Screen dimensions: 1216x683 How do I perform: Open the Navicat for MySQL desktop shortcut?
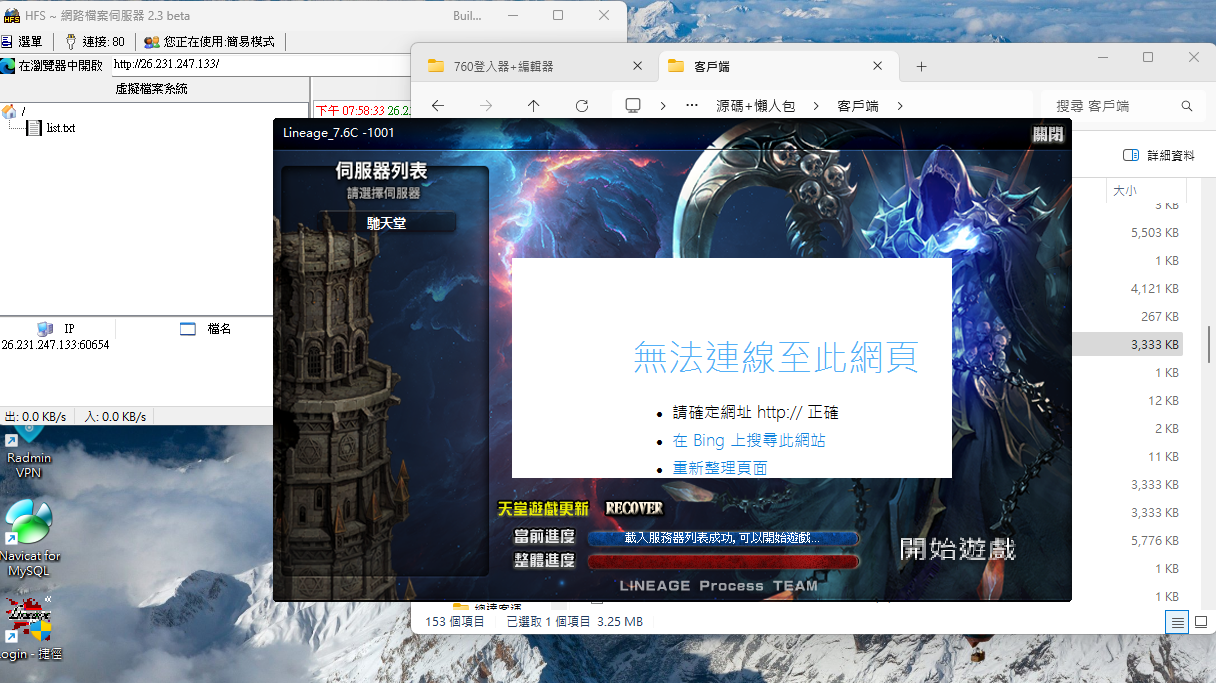[x=29, y=540]
